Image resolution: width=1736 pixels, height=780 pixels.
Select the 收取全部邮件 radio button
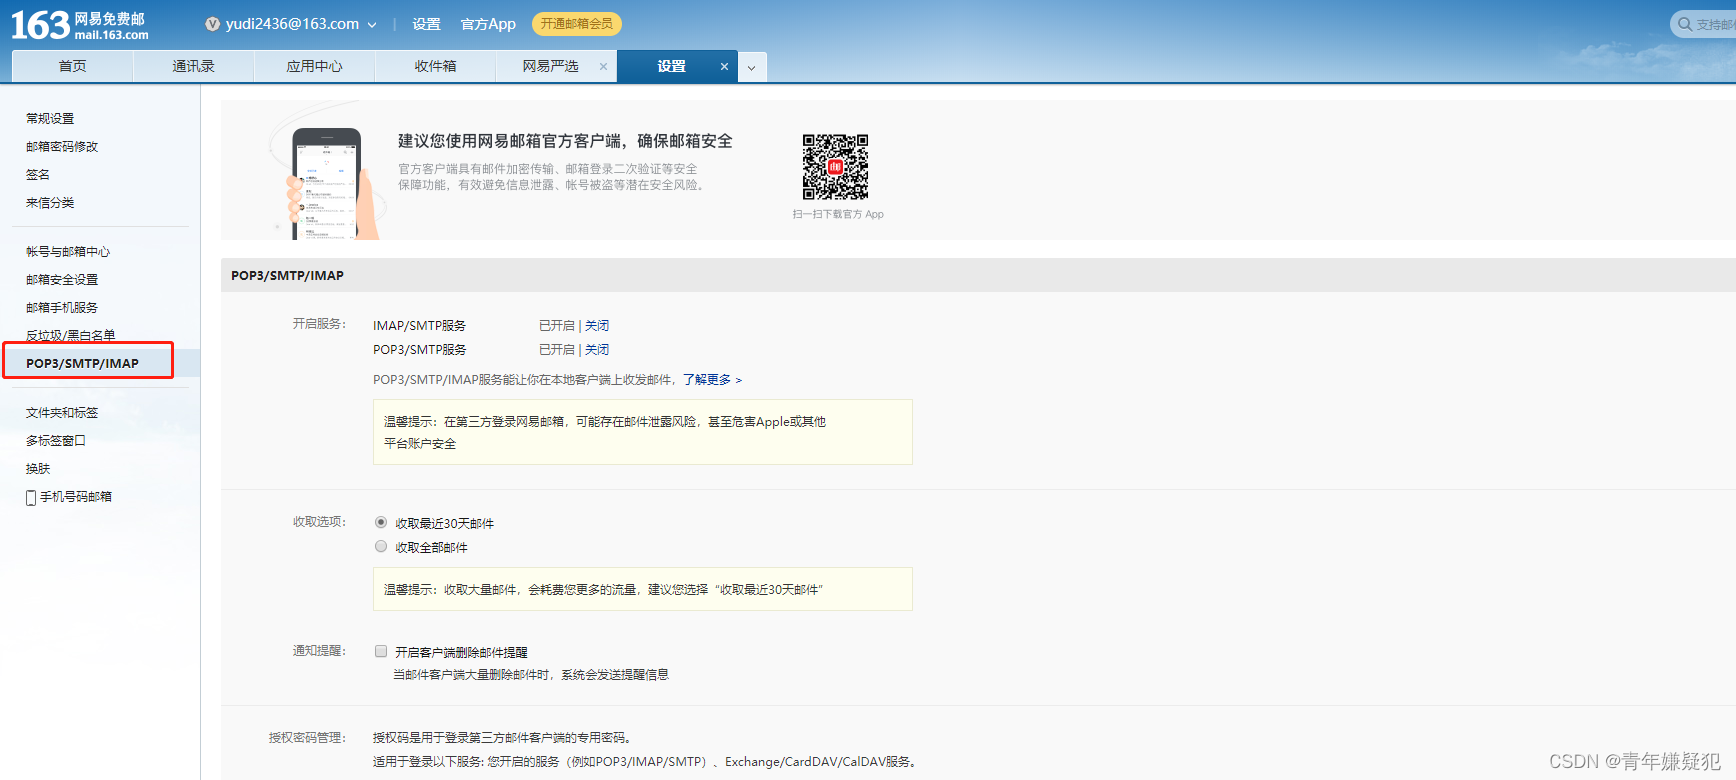(x=381, y=546)
